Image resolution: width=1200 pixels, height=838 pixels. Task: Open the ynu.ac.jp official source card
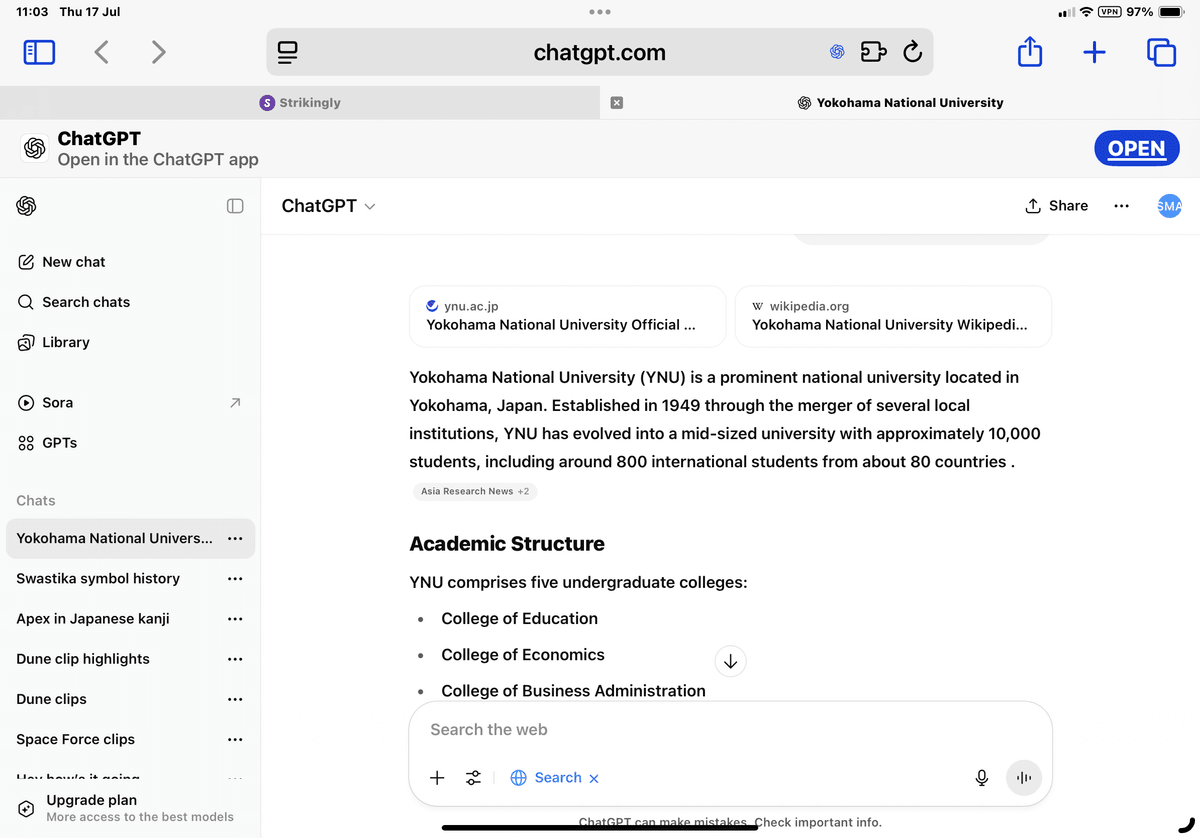point(567,316)
